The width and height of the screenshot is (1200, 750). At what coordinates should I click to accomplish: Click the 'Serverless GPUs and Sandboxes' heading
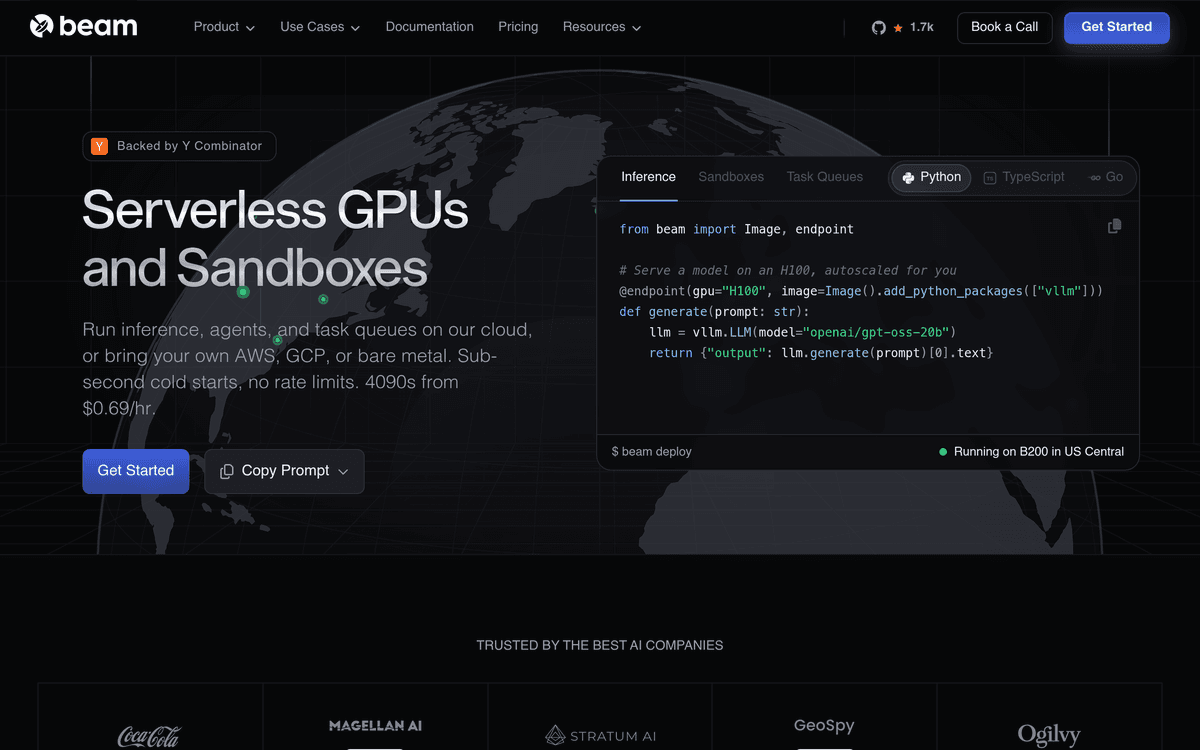[275, 239]
